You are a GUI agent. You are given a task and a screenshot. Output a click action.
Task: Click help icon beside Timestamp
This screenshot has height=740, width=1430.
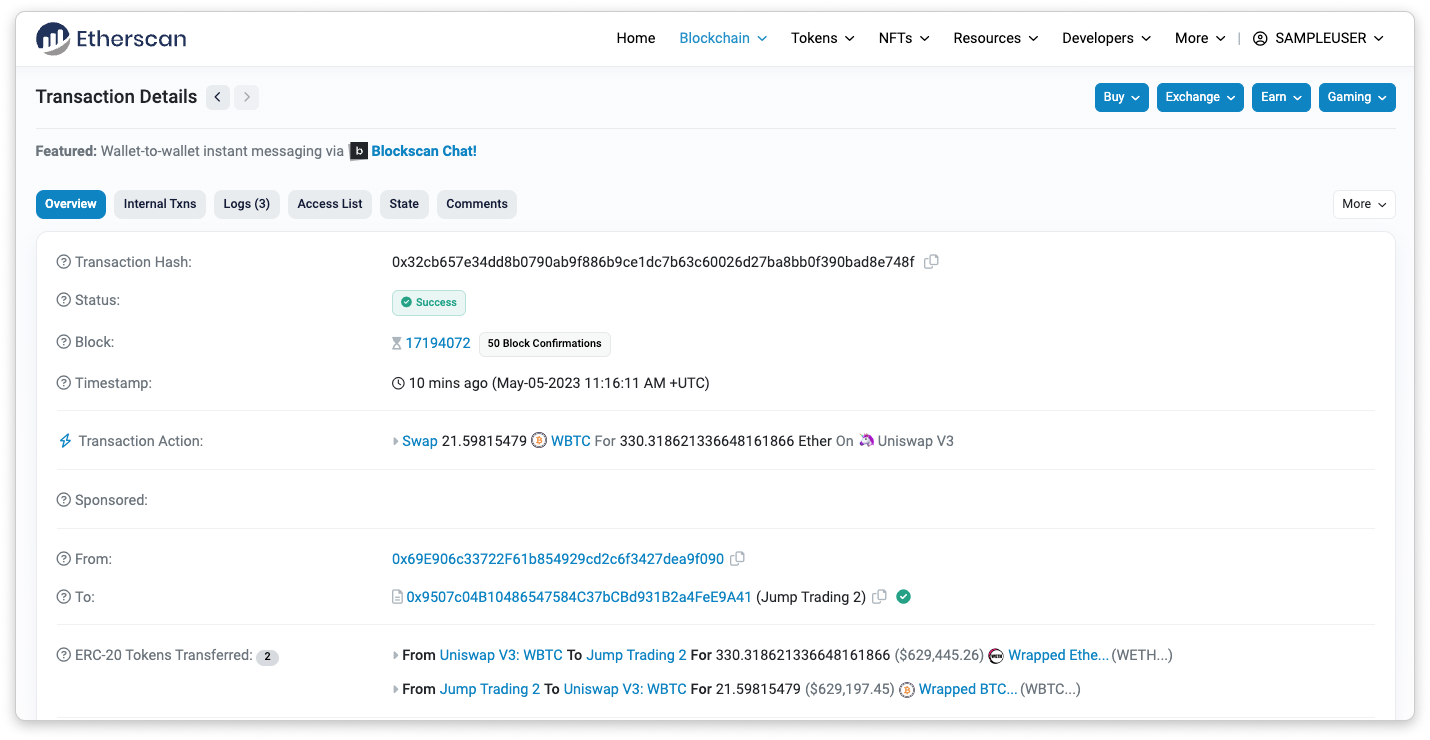64,383
